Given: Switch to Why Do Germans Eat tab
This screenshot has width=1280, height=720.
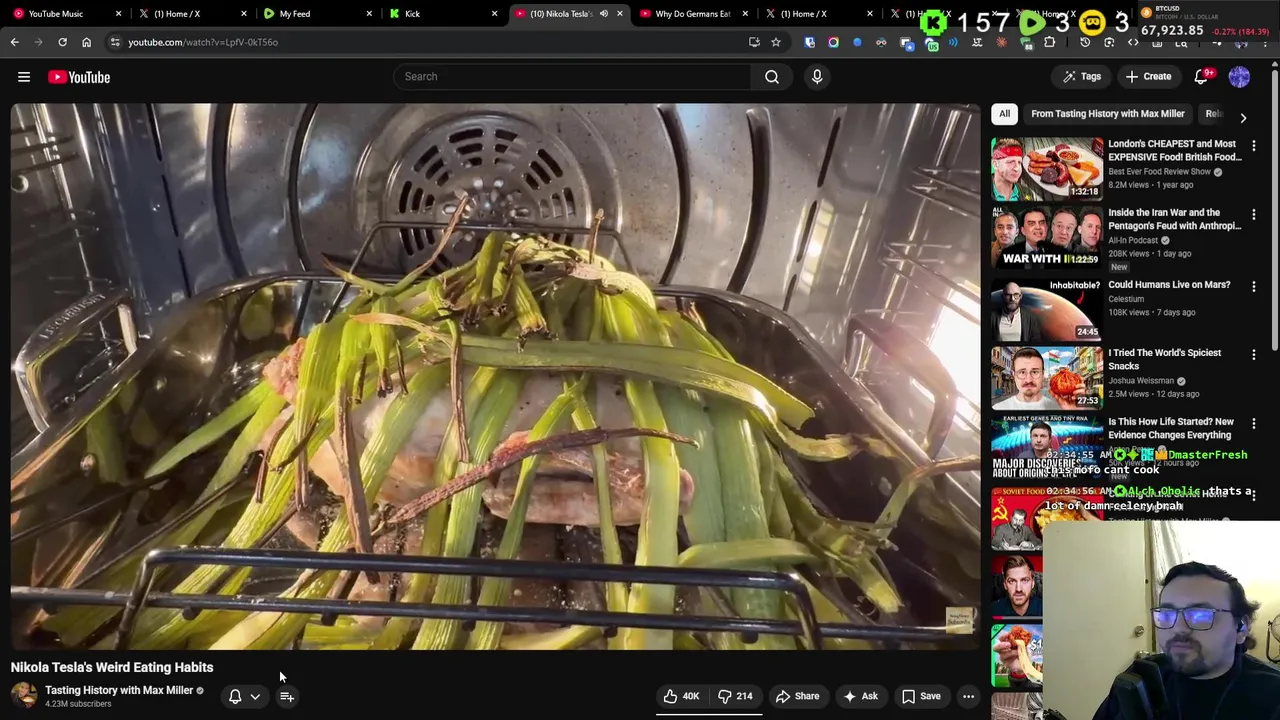Looking at the screenshot, I should point(693,14).
